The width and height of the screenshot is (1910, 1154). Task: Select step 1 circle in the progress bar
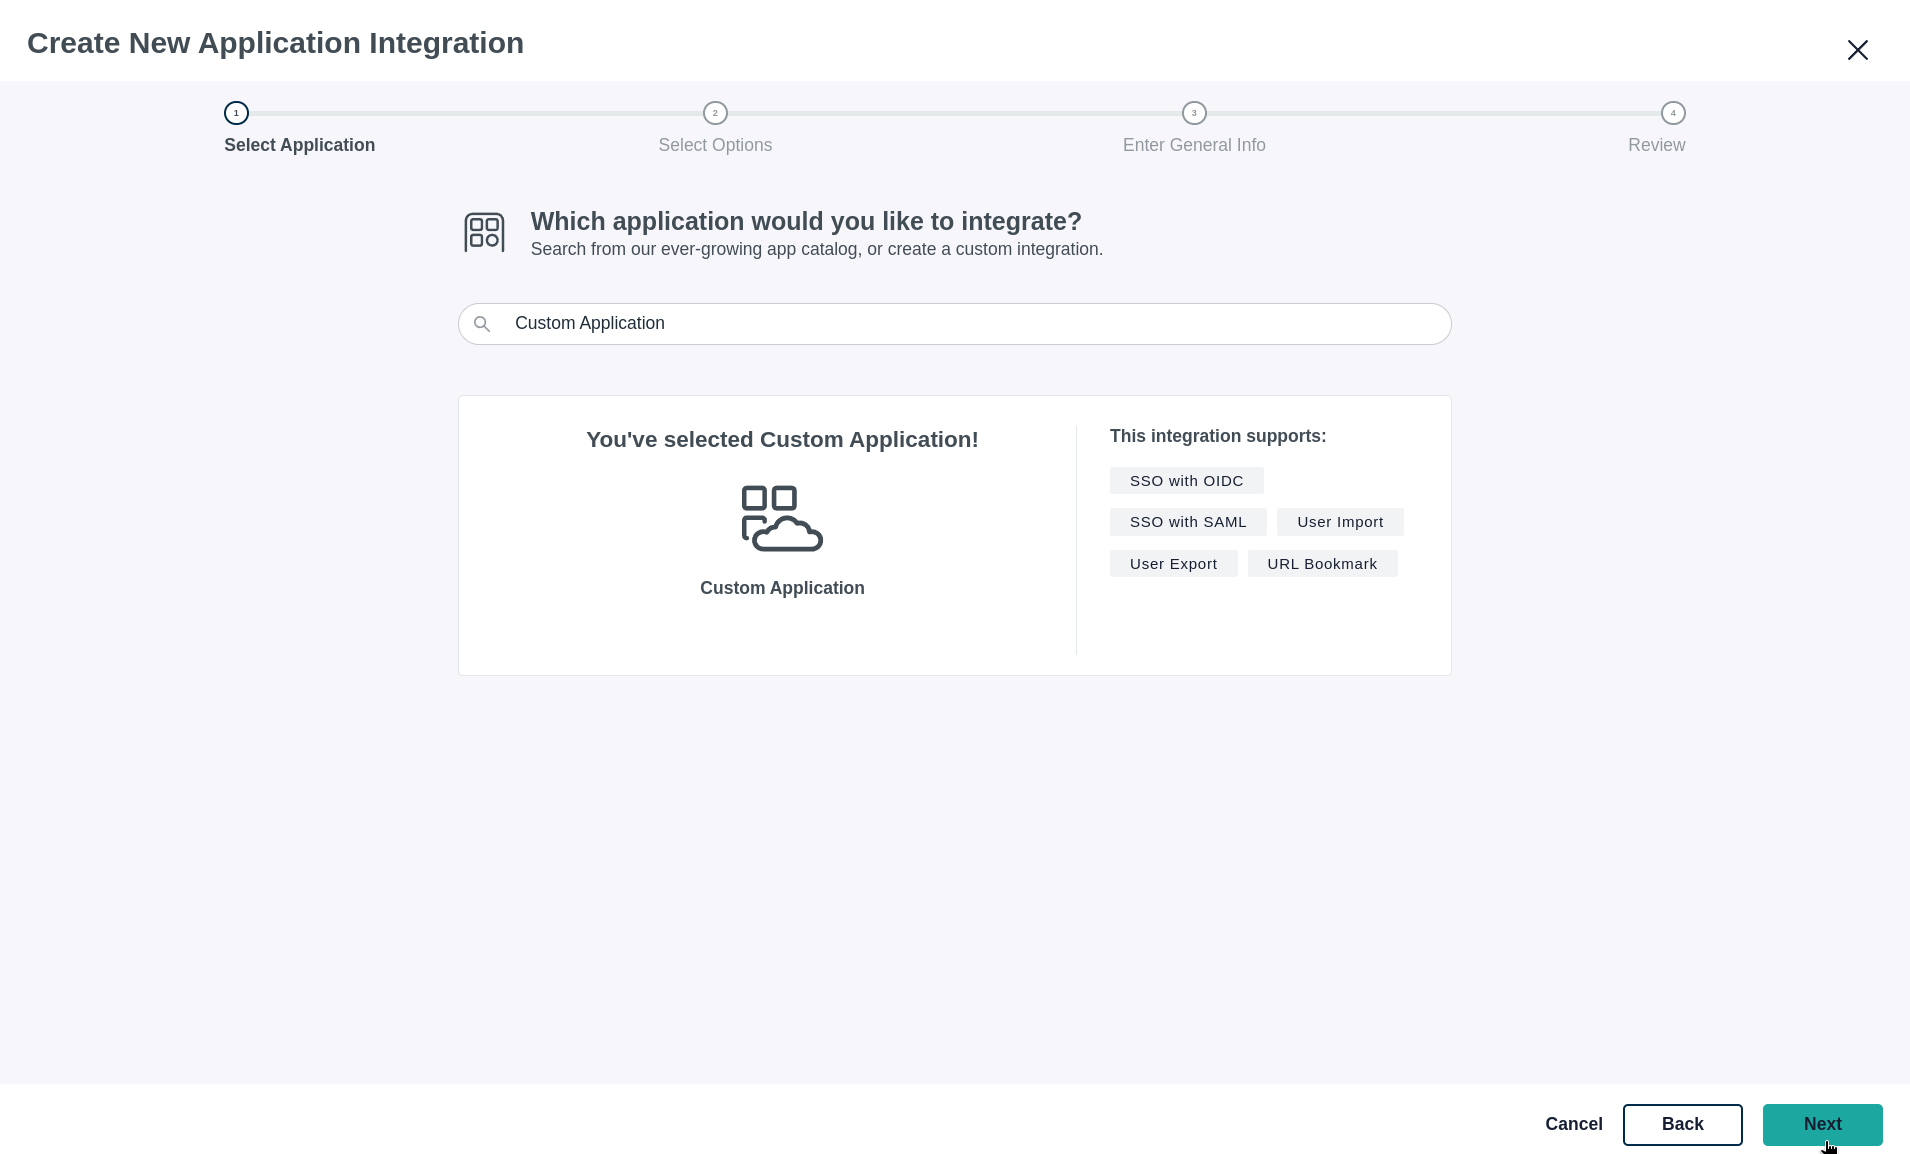236,113
